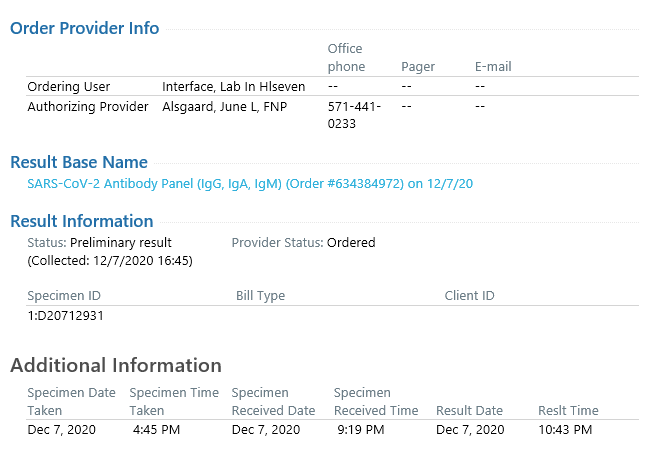Click the Result Base Name heading
Image resolution: width=654 pixels, height=464 pixels.
pyautogui.click(x=79, y=162)
